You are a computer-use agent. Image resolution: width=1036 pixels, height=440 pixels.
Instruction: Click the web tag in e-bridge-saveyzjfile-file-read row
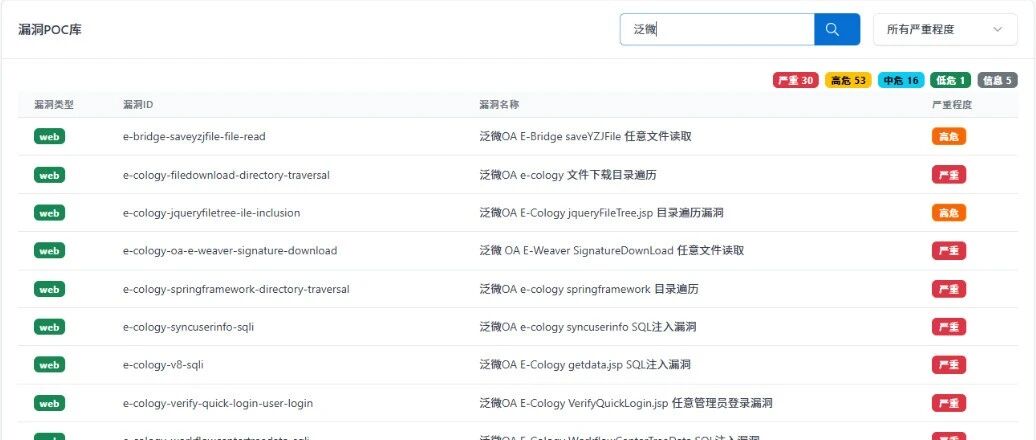click(x=50, y=137)
